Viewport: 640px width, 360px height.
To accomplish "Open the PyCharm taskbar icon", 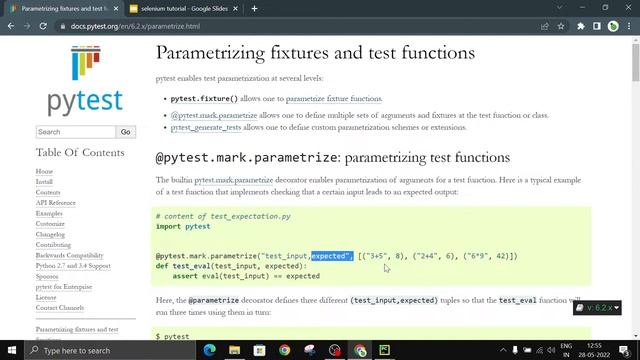I will pos(384,350).
